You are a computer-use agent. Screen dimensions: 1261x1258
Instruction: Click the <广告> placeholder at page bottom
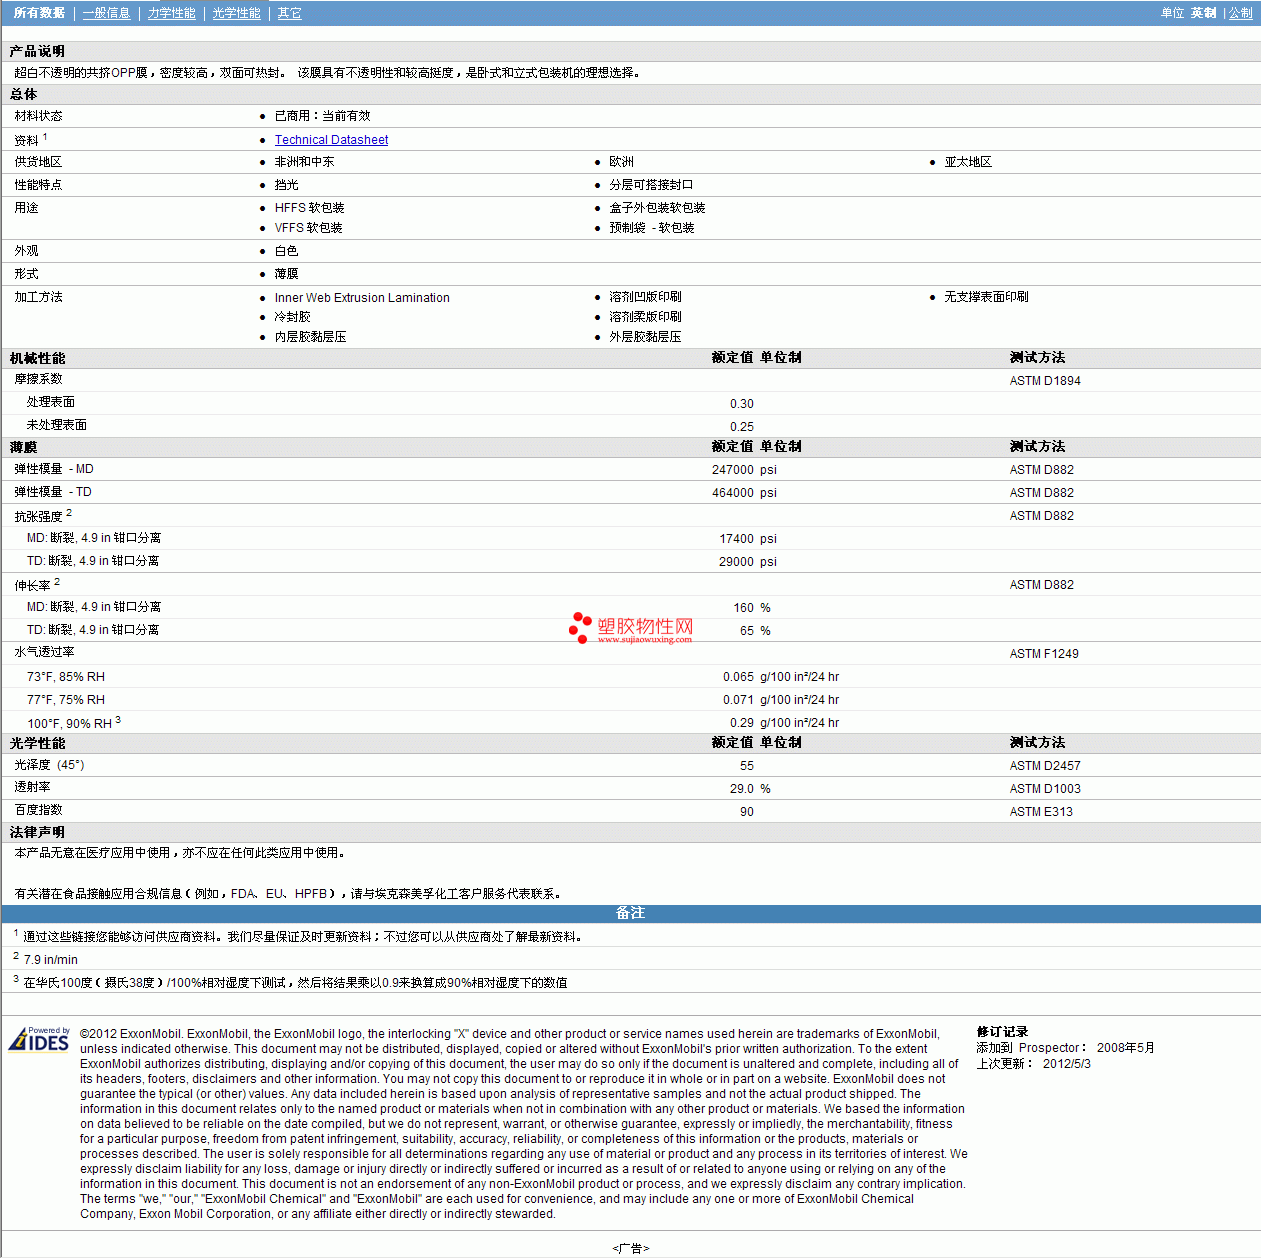point(630,1248)
